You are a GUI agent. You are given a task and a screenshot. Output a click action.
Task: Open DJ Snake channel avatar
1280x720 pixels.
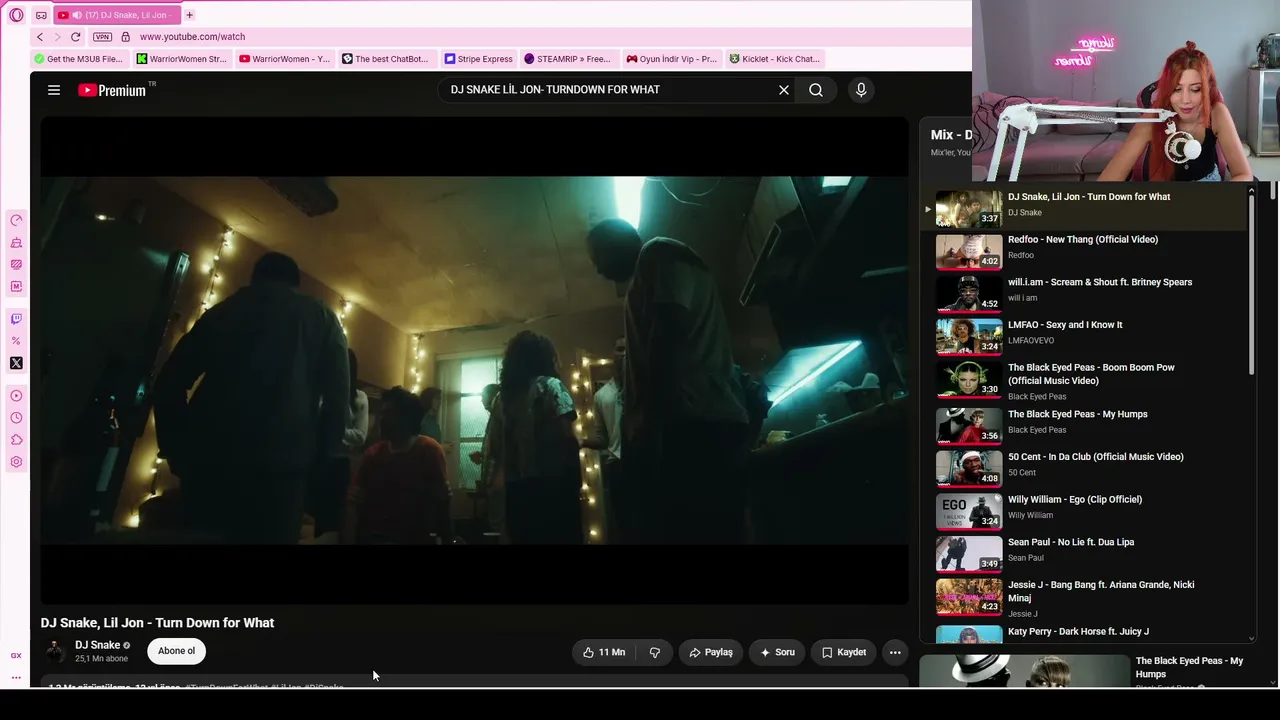click(55, 652)
